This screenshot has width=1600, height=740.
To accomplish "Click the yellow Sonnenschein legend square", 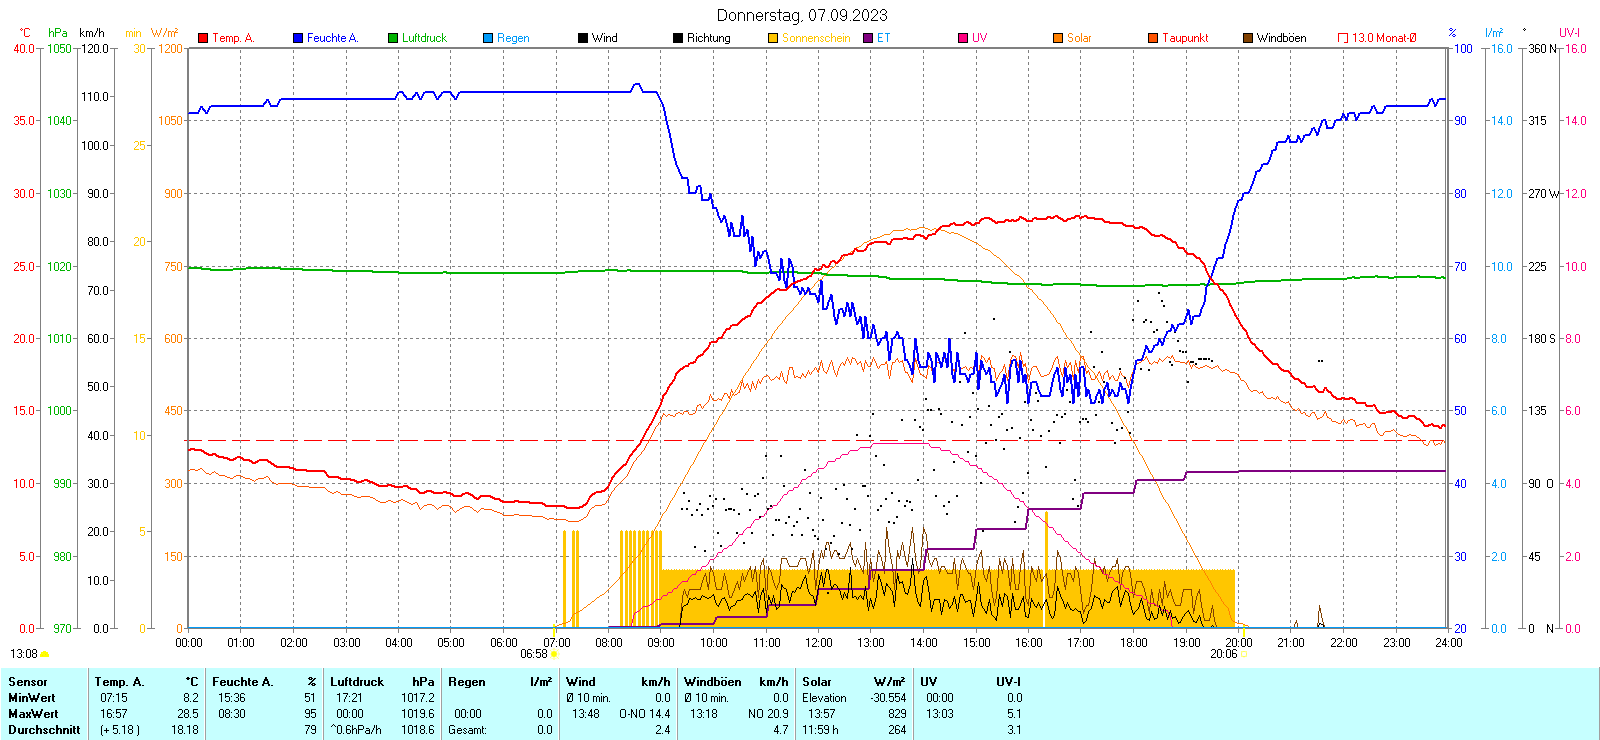I will point(773,38).
